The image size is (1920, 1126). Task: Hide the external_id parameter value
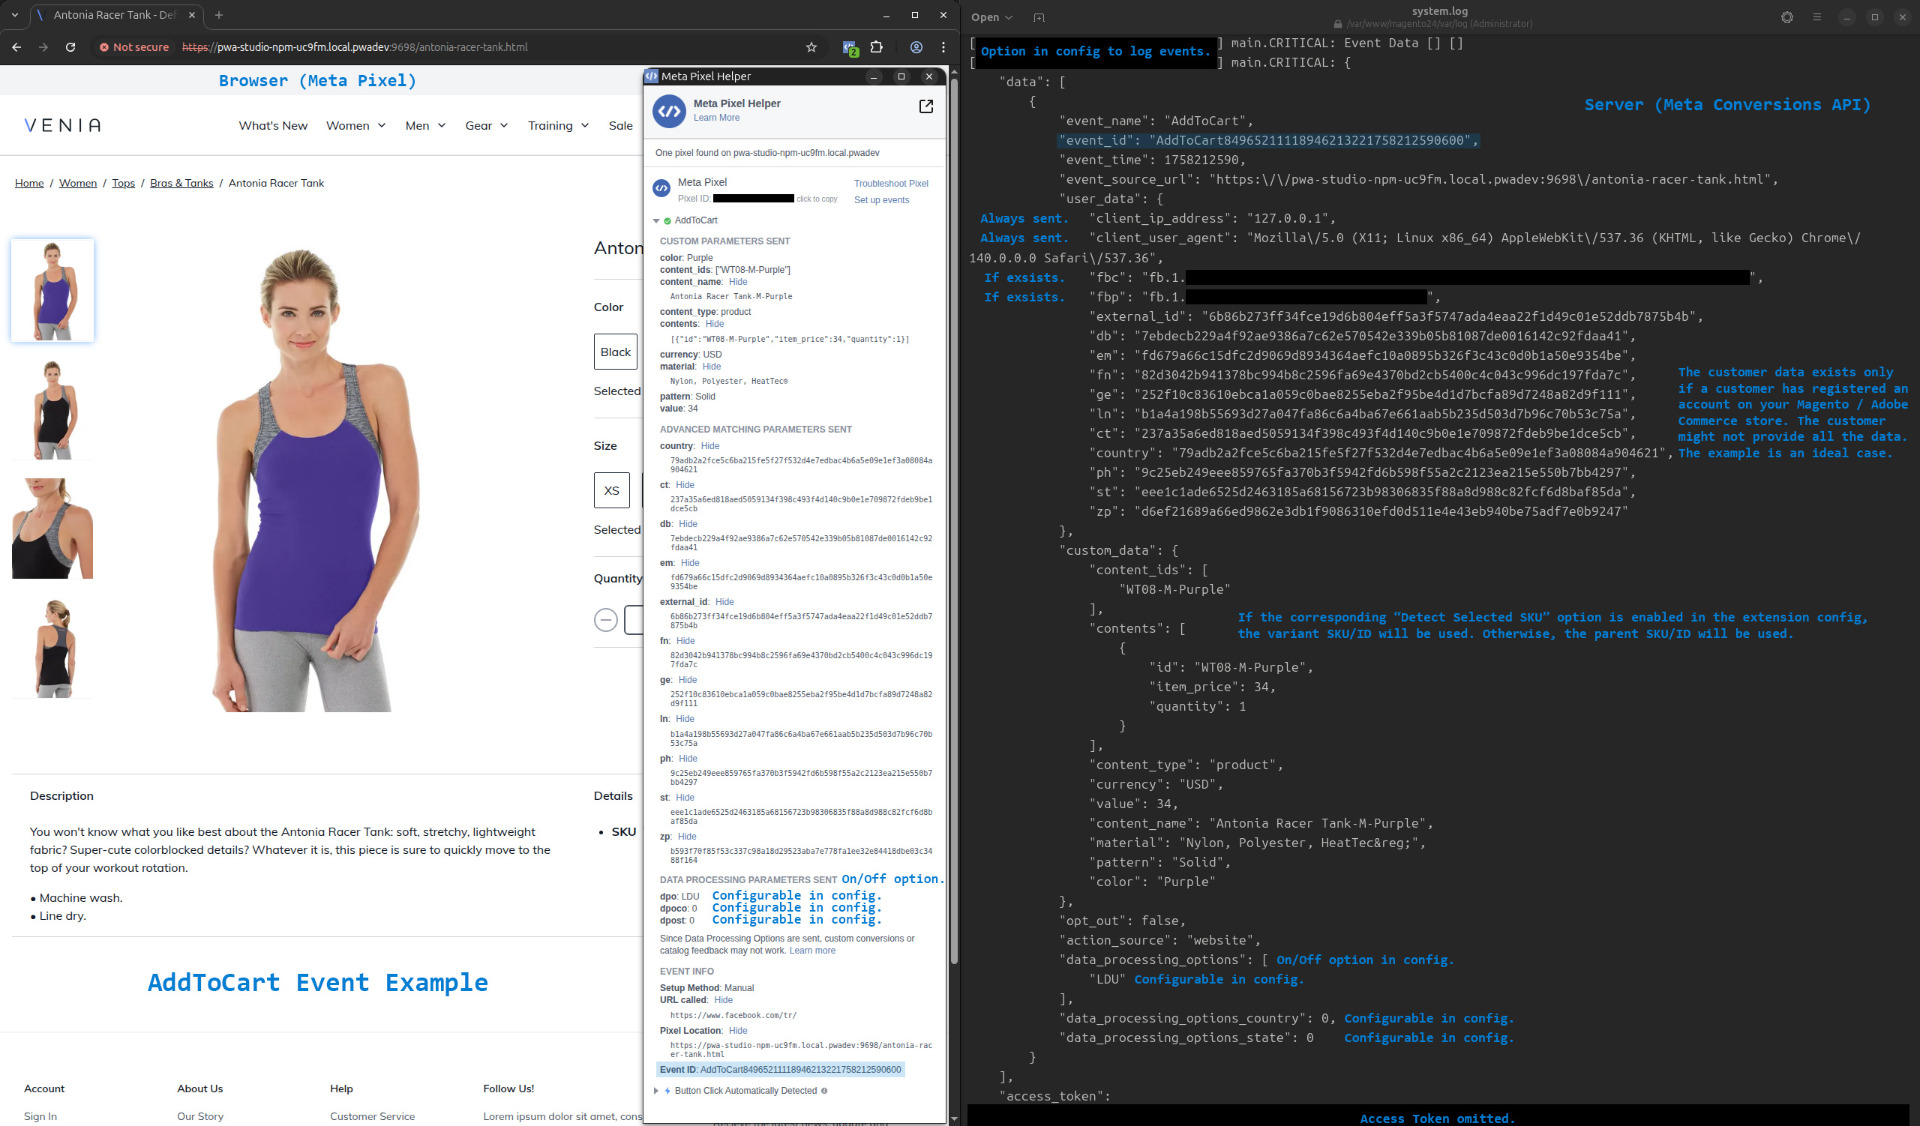coord(725,602)
